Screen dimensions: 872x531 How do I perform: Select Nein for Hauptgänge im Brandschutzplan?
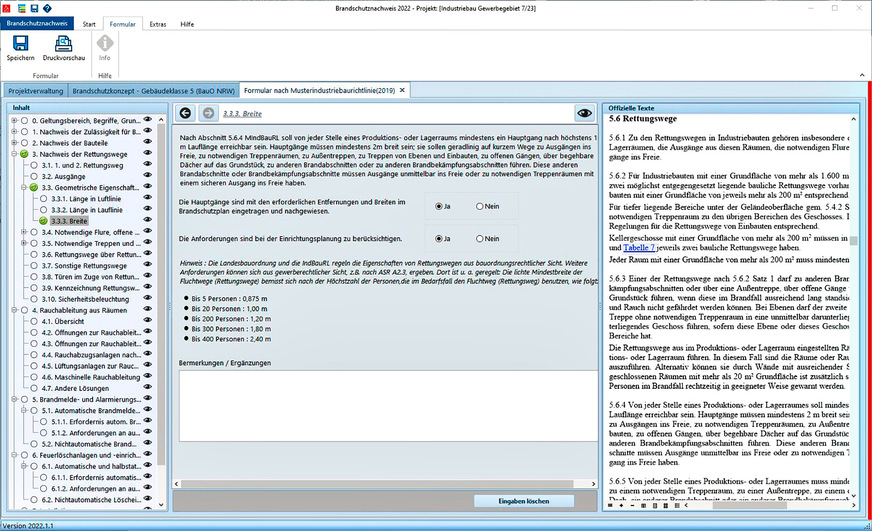pos(480,206)
